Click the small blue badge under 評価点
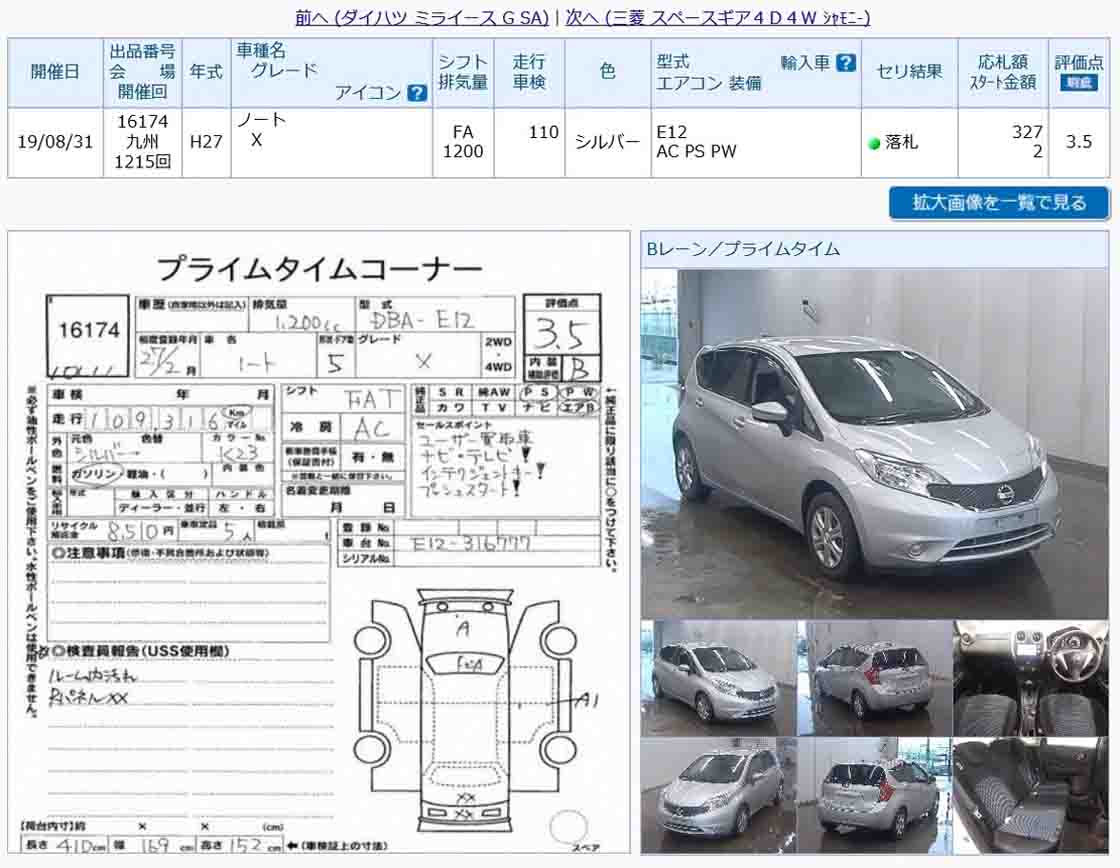This screenshot has height=868, width=1120. [x=1079, y=82]
